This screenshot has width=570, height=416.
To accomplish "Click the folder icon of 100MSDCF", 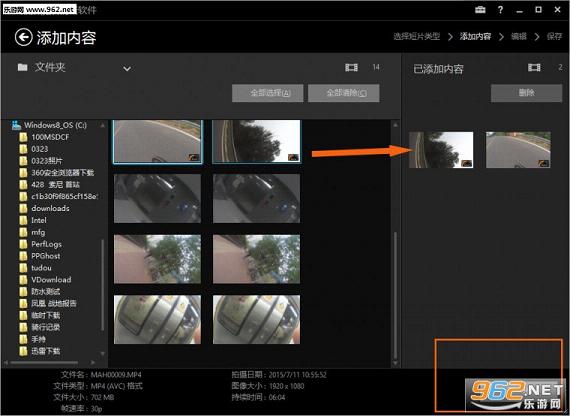I will pyautogui.click(x=24, y=137).
